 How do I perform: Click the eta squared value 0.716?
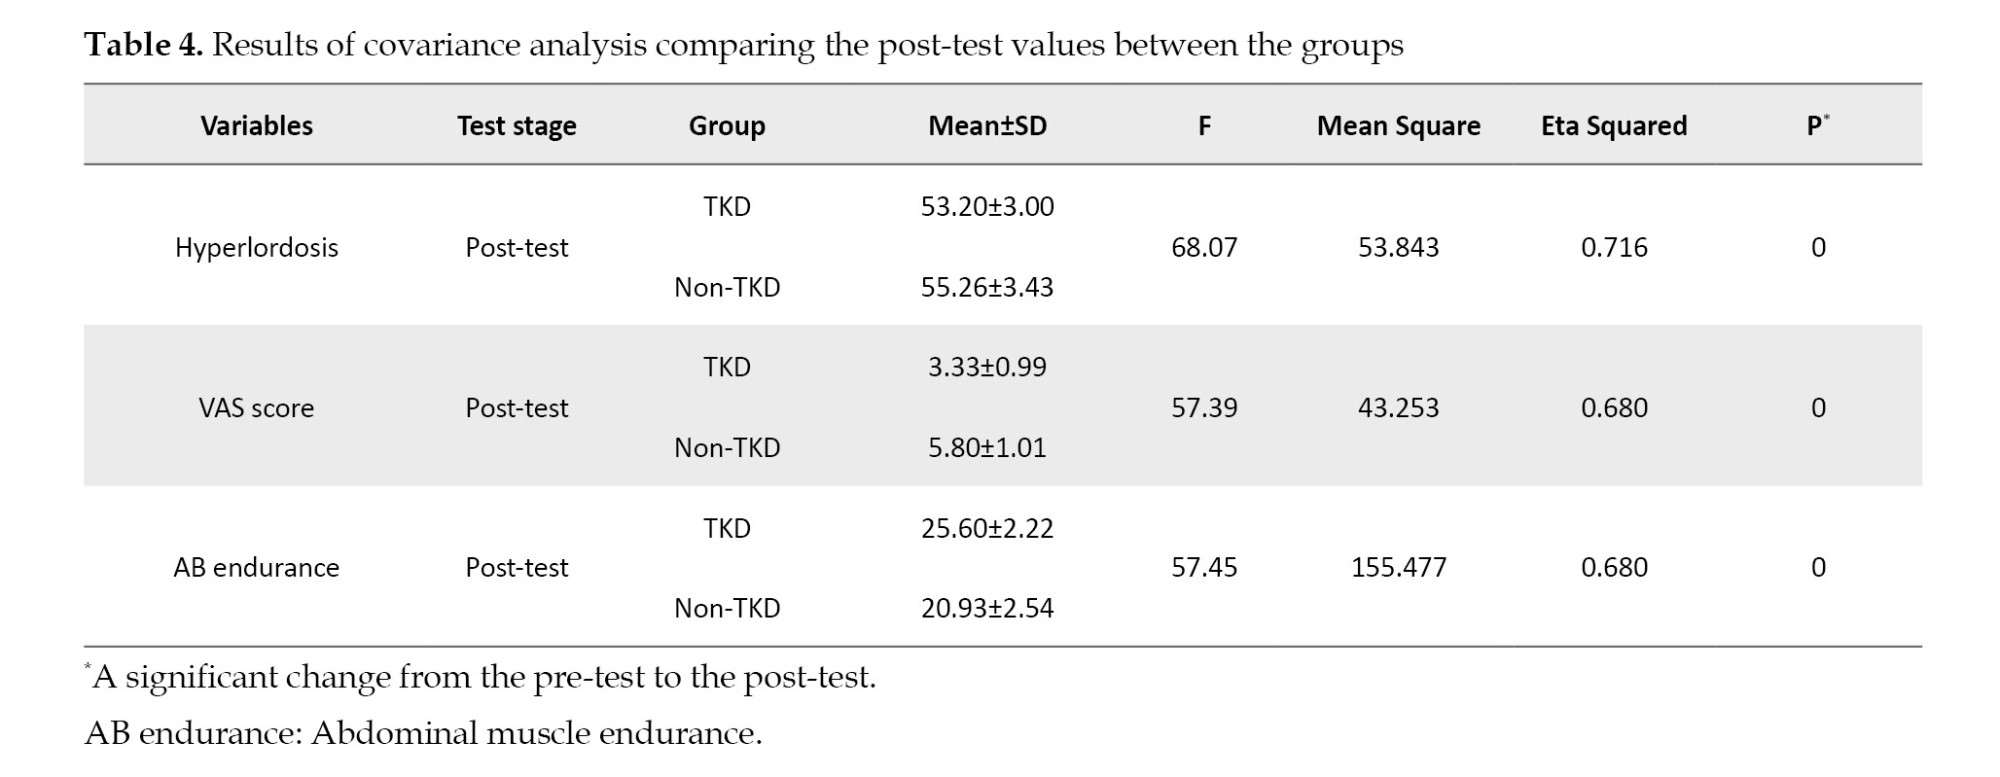[1613, 247]
